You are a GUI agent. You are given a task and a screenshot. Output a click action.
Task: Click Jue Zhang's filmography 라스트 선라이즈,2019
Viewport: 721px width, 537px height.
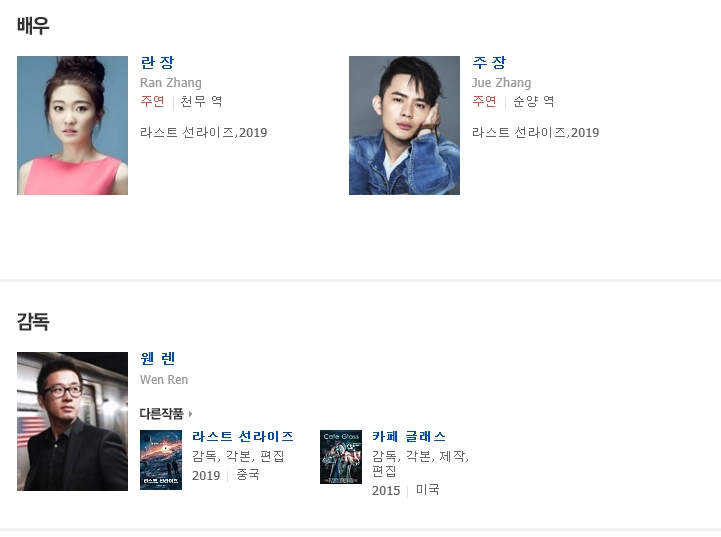coord(536,133)
